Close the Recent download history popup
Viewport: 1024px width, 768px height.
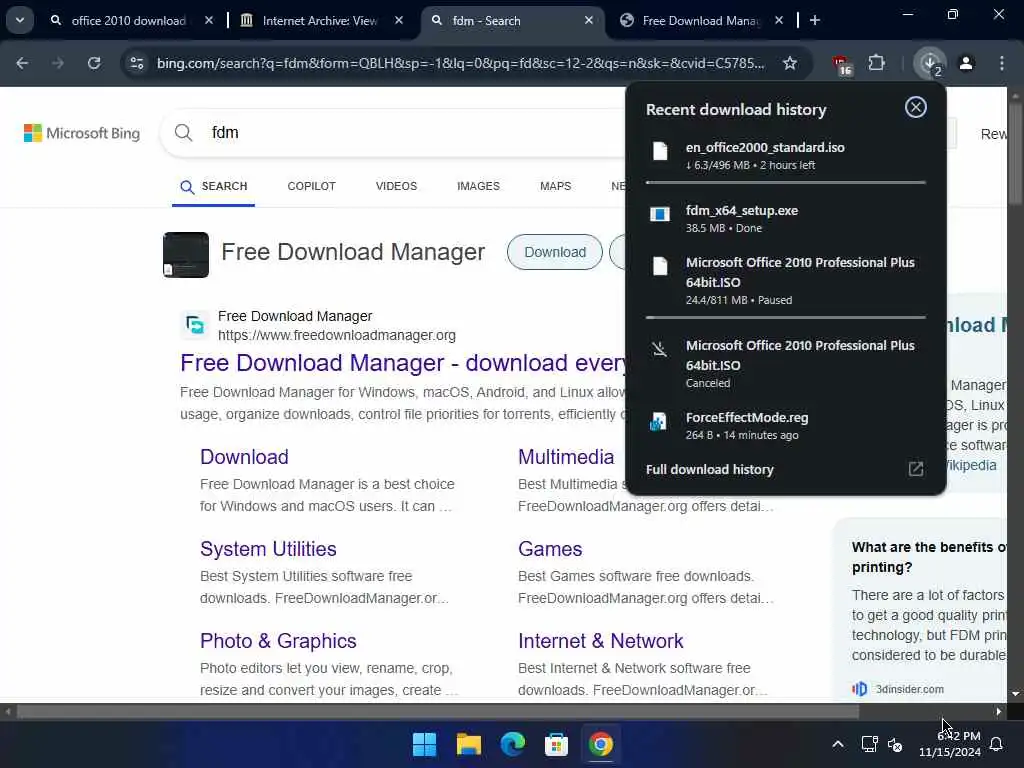click(x=916, y=107)
